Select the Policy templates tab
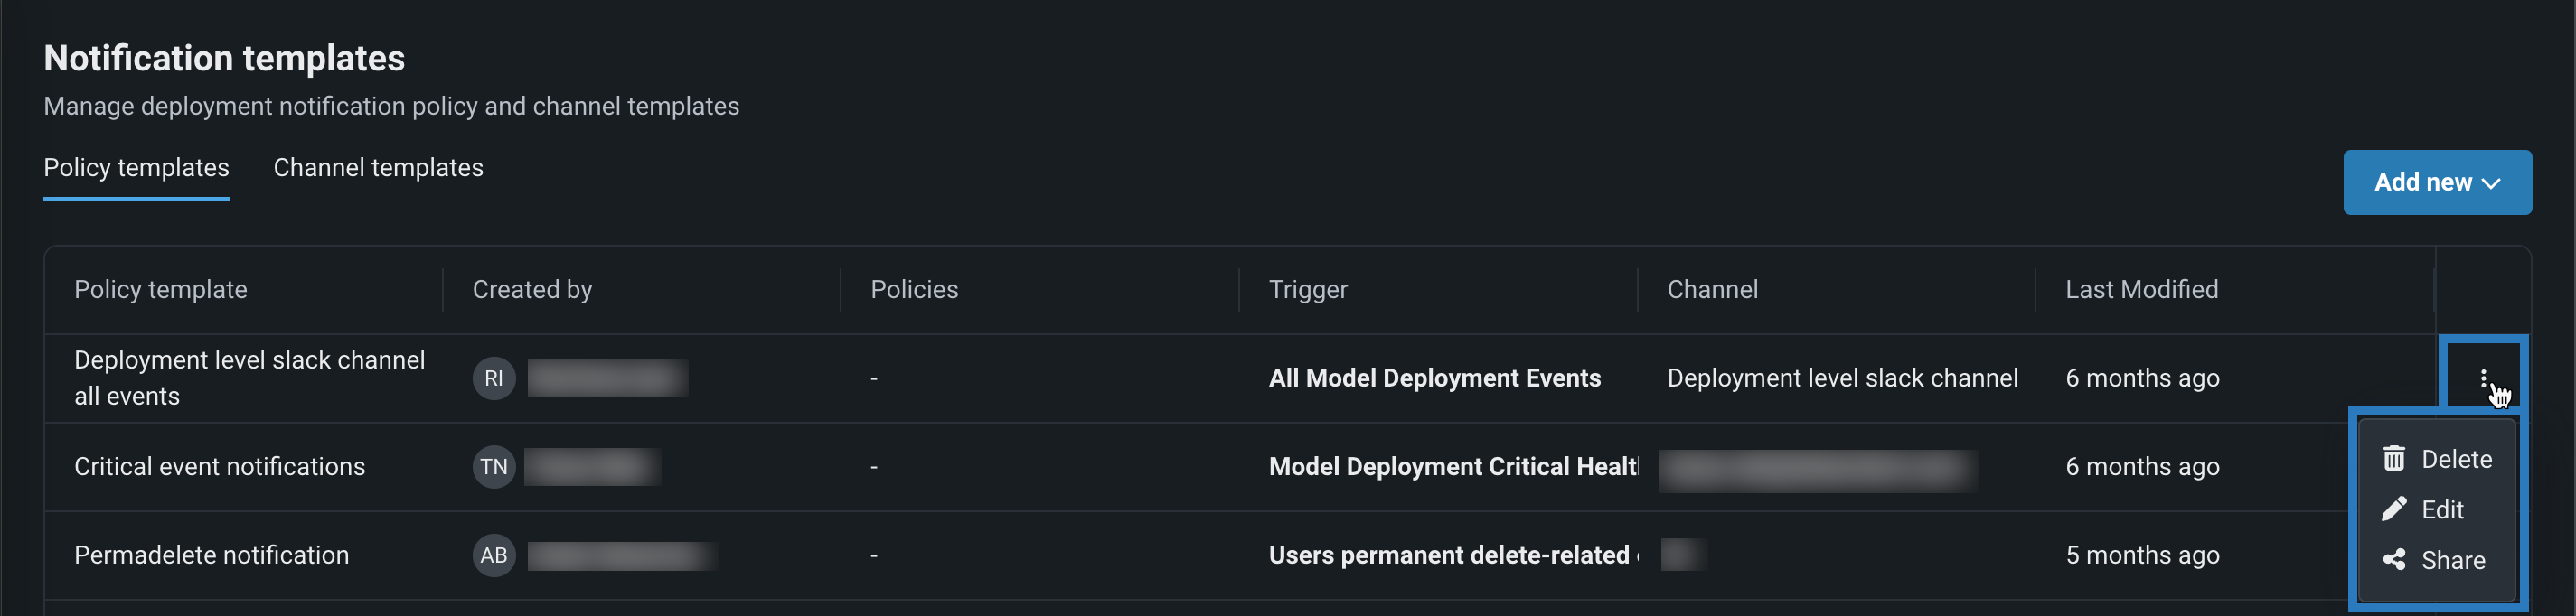This screenshot has height=616, width=2576. [x=136, y=168]
